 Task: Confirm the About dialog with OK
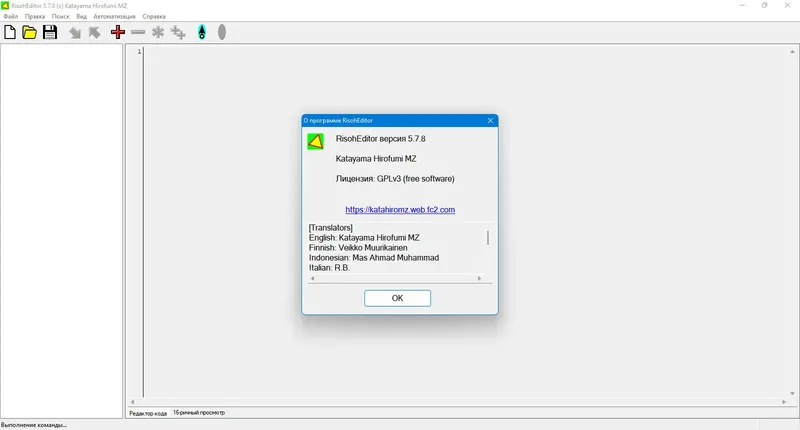coord(397,298)
